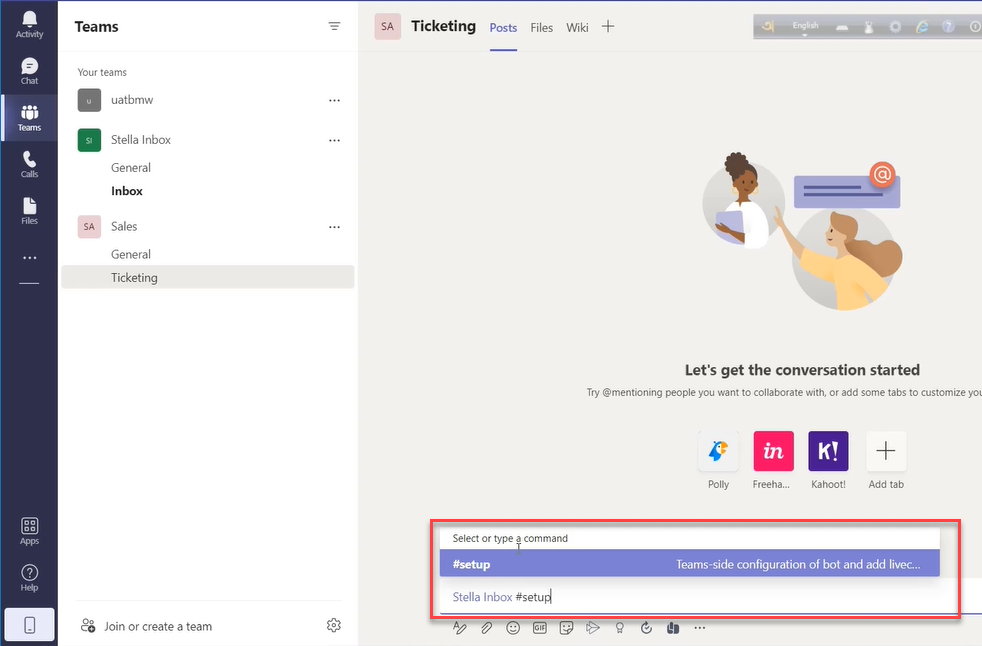This screenshot has width=982, height=646.
Task: Open the English language dropdown
Action: tap(805, 28)
